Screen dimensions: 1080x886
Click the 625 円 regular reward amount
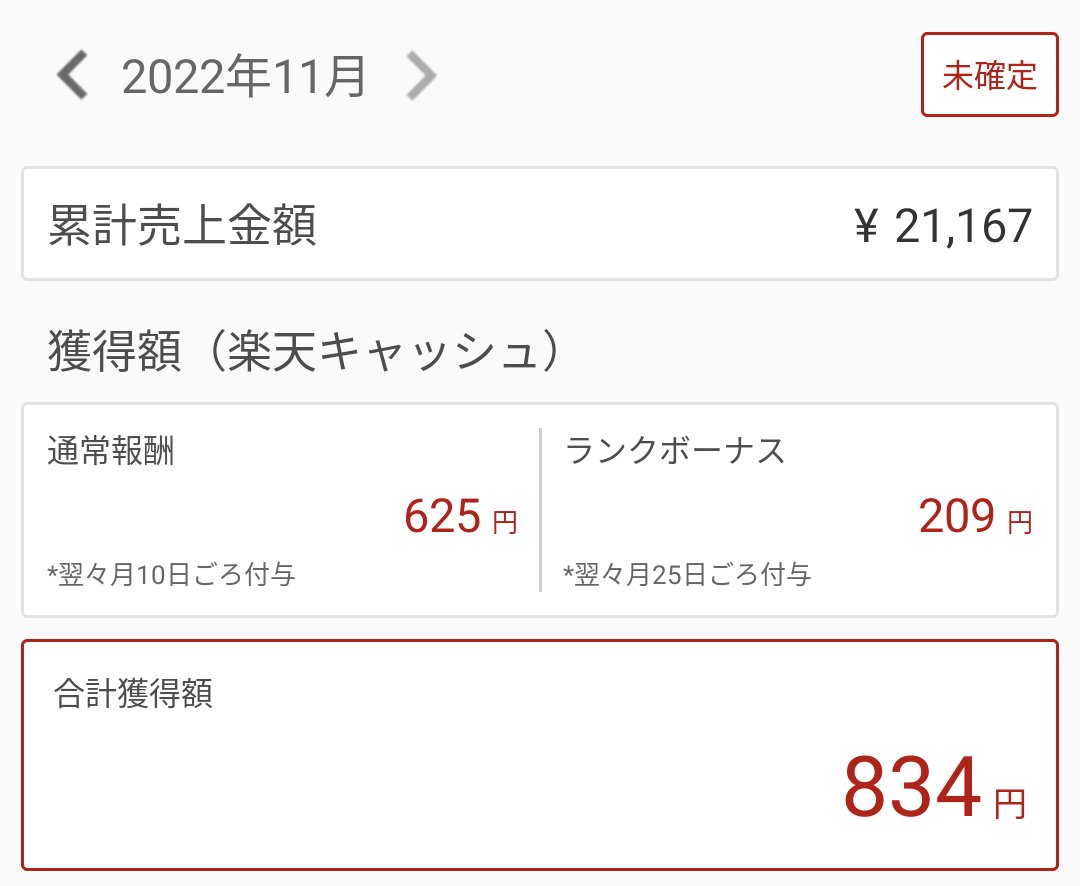(x=461, y=516)
